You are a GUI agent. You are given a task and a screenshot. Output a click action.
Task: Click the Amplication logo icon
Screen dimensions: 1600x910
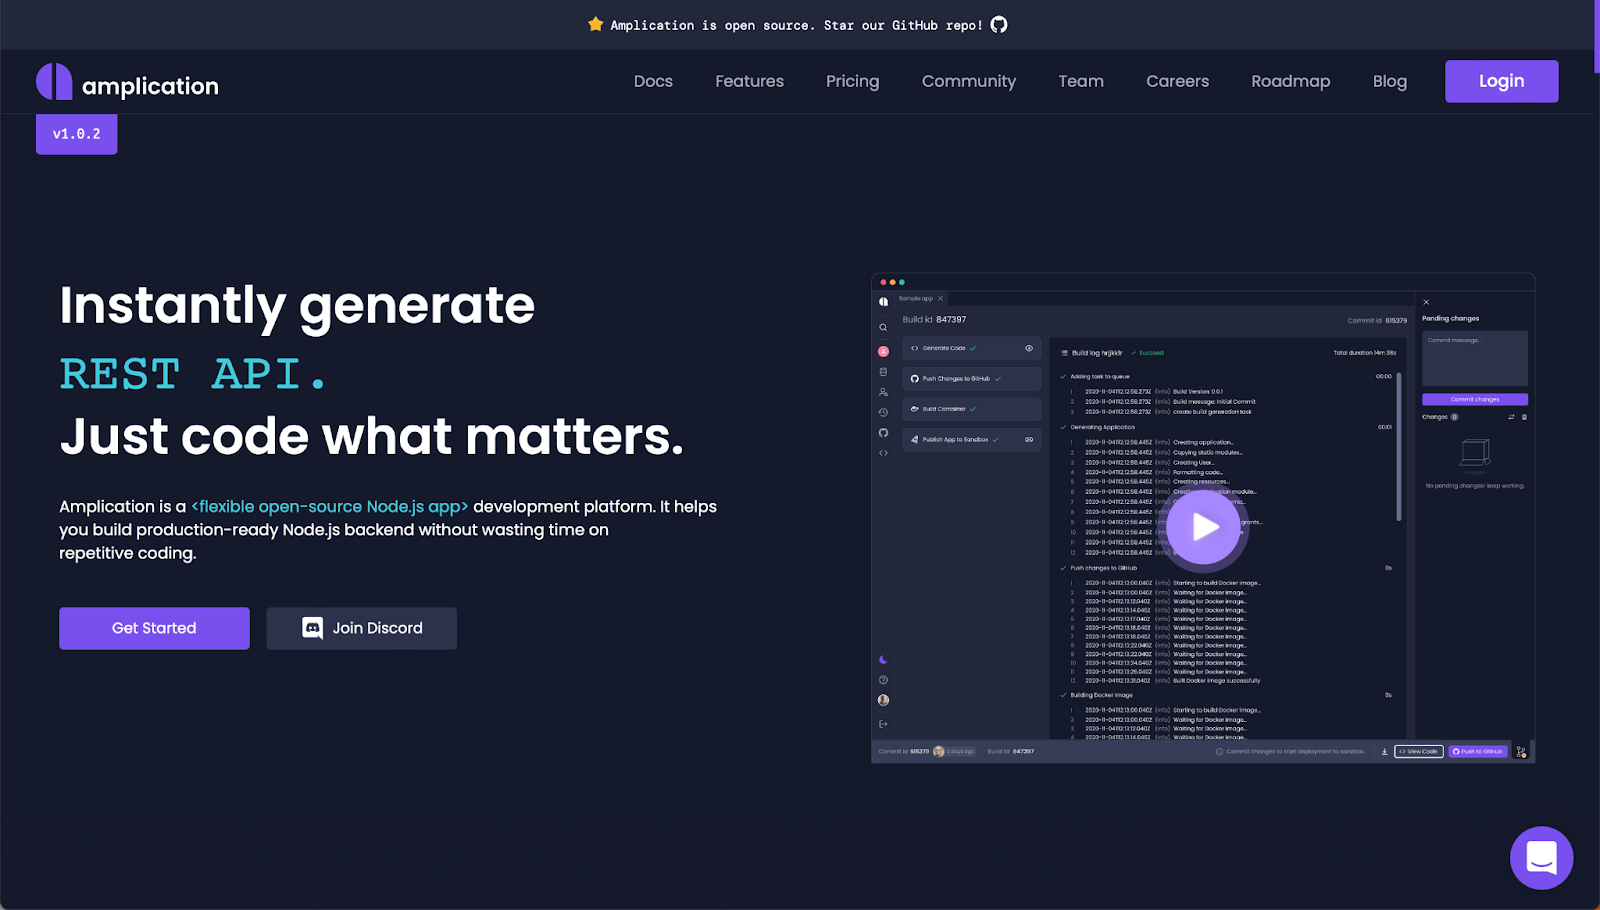click(x=54, y=82)
